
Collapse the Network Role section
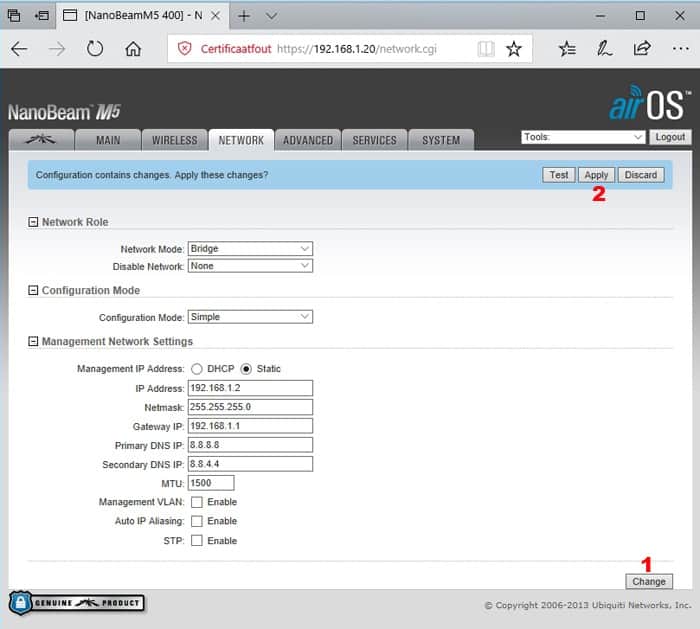[33, 222]
